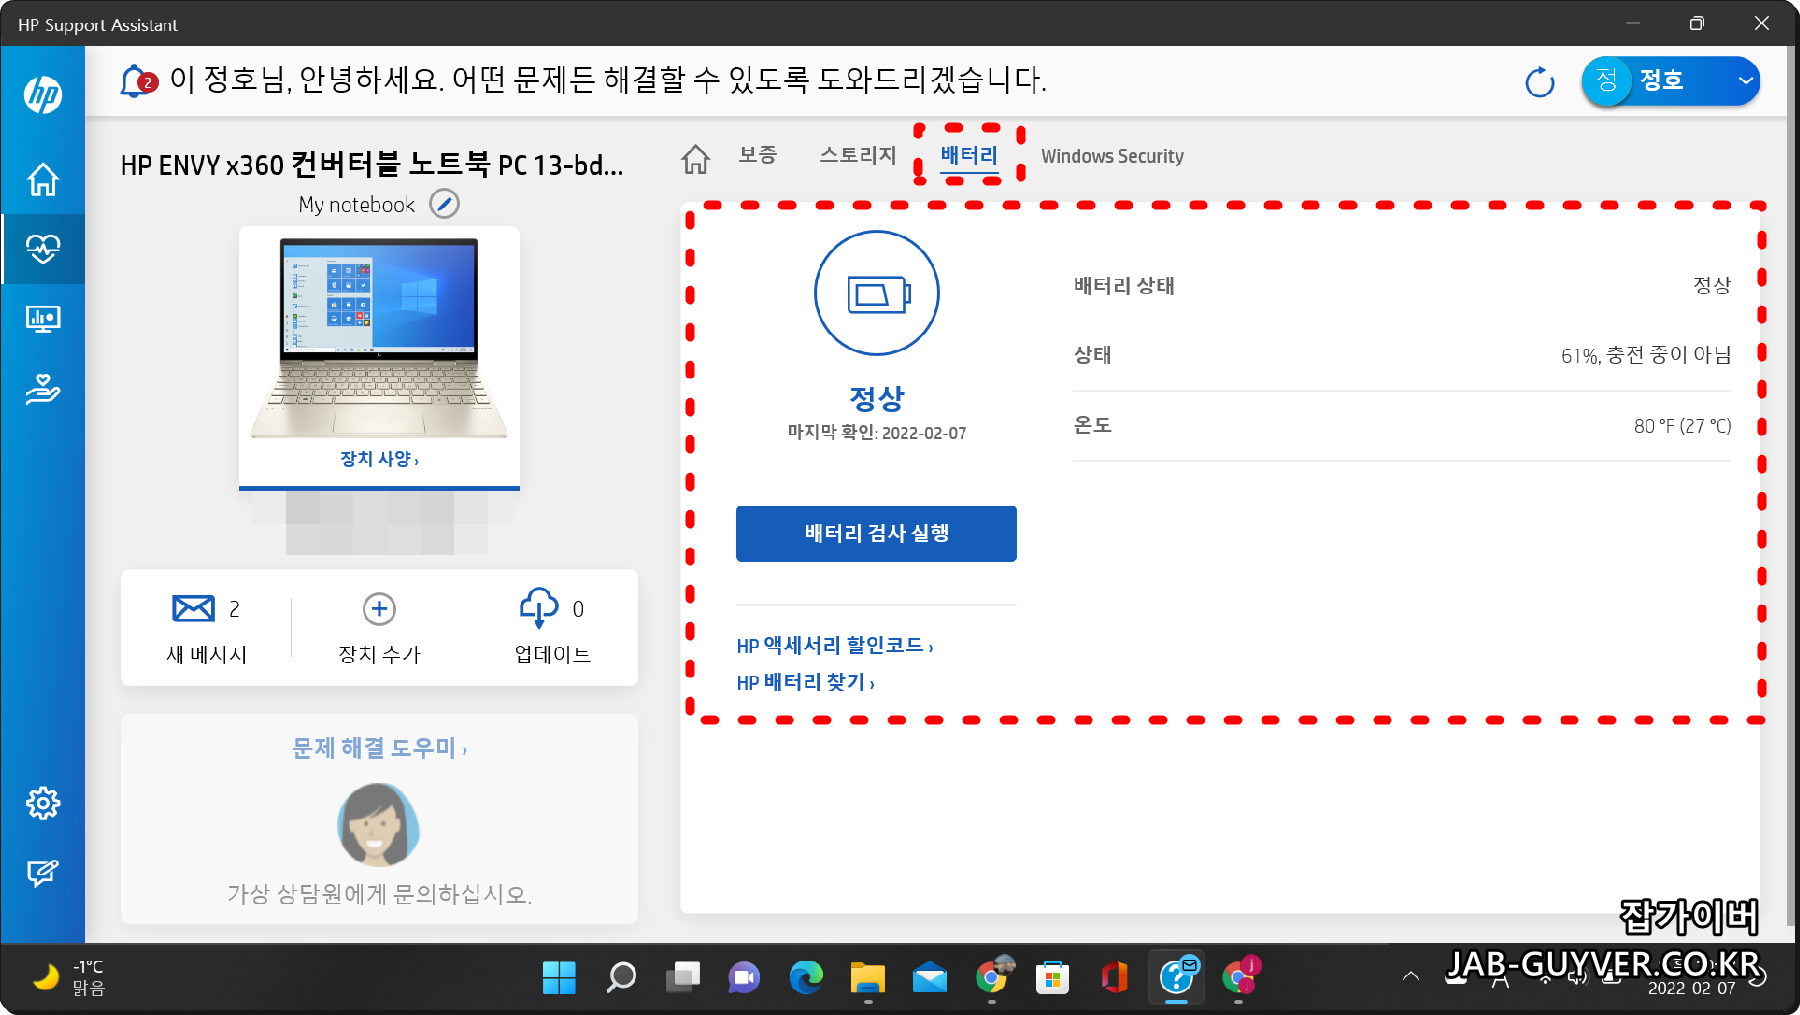Open Chrome from the taskbar

[991, 977]
